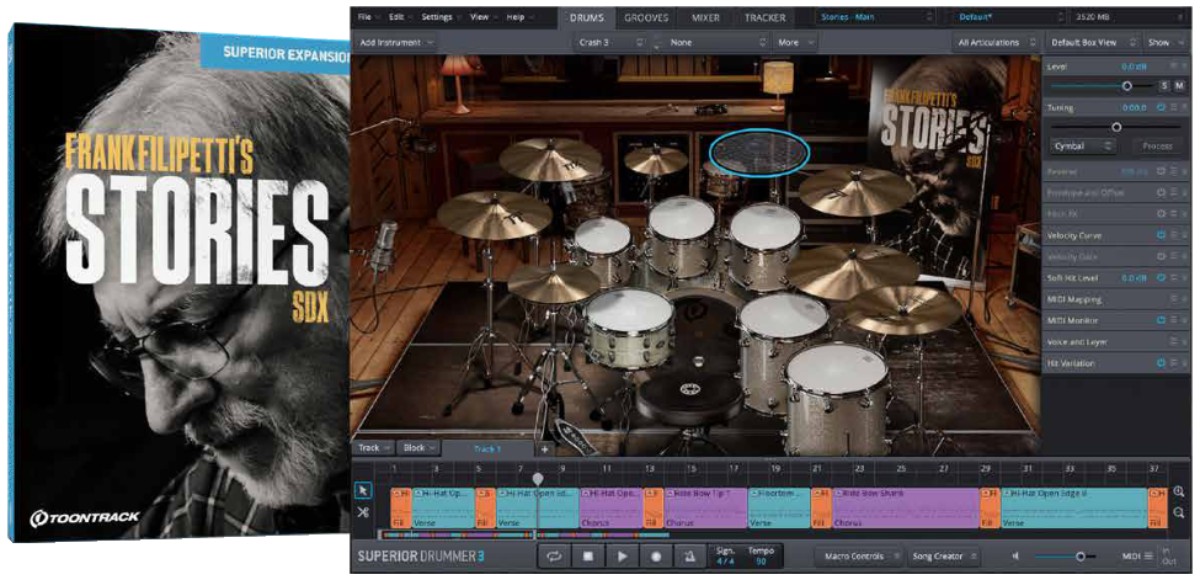Click the timeline zoom in magnifier
The image size is (1200, 580).
1180,491
